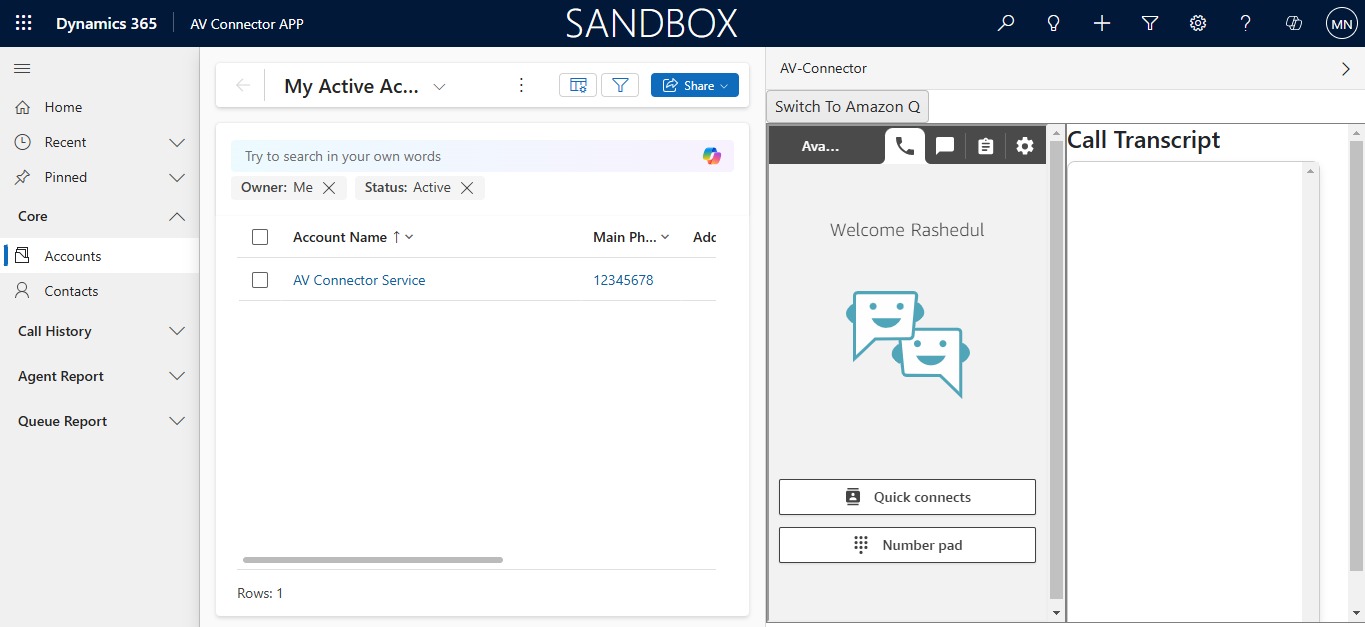
Task: Collapse the Core group chevron
Action: [x=177, y=217]
